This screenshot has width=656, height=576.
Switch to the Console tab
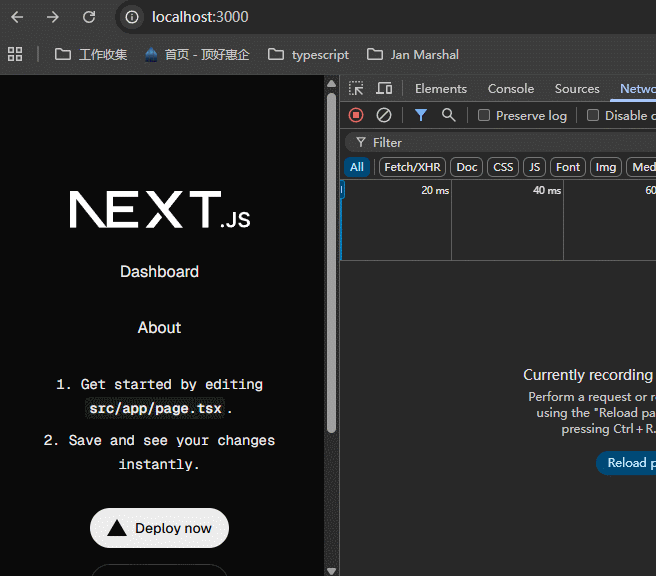[x=510, y=89]
